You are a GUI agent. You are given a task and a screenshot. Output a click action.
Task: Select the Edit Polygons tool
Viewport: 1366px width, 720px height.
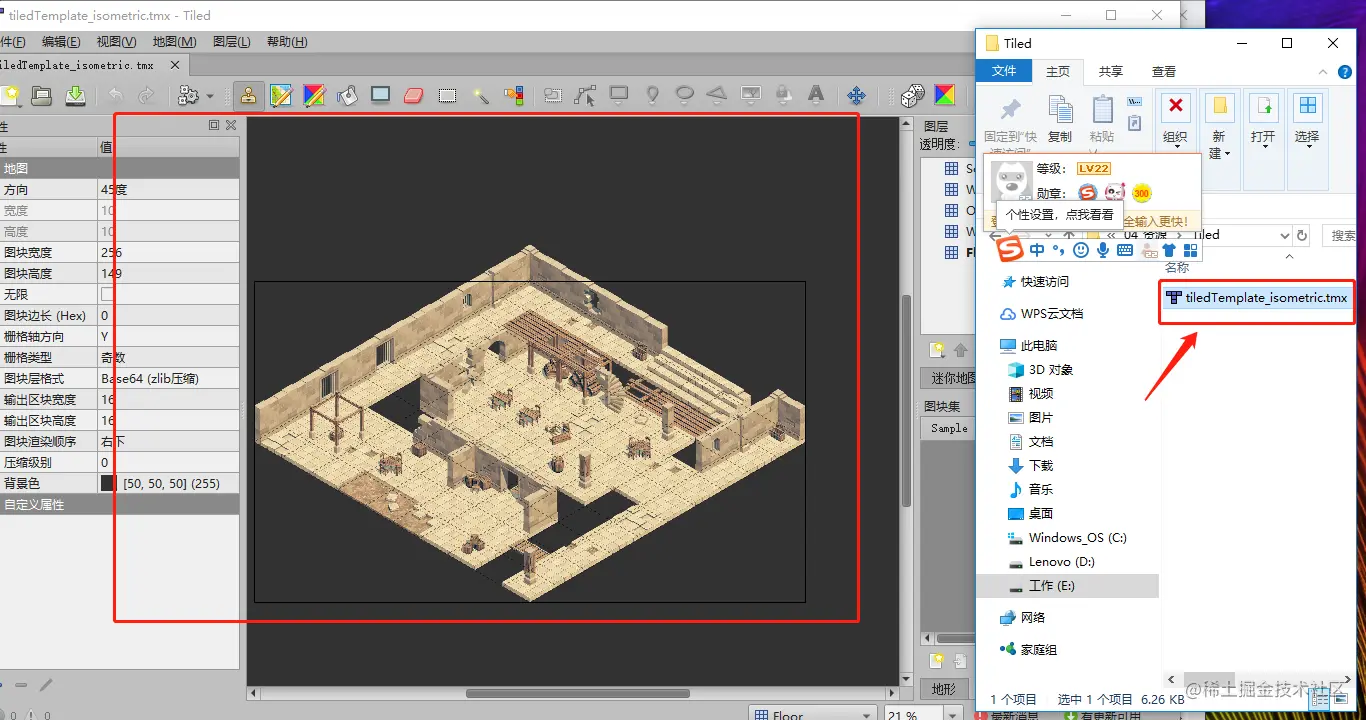585,96
